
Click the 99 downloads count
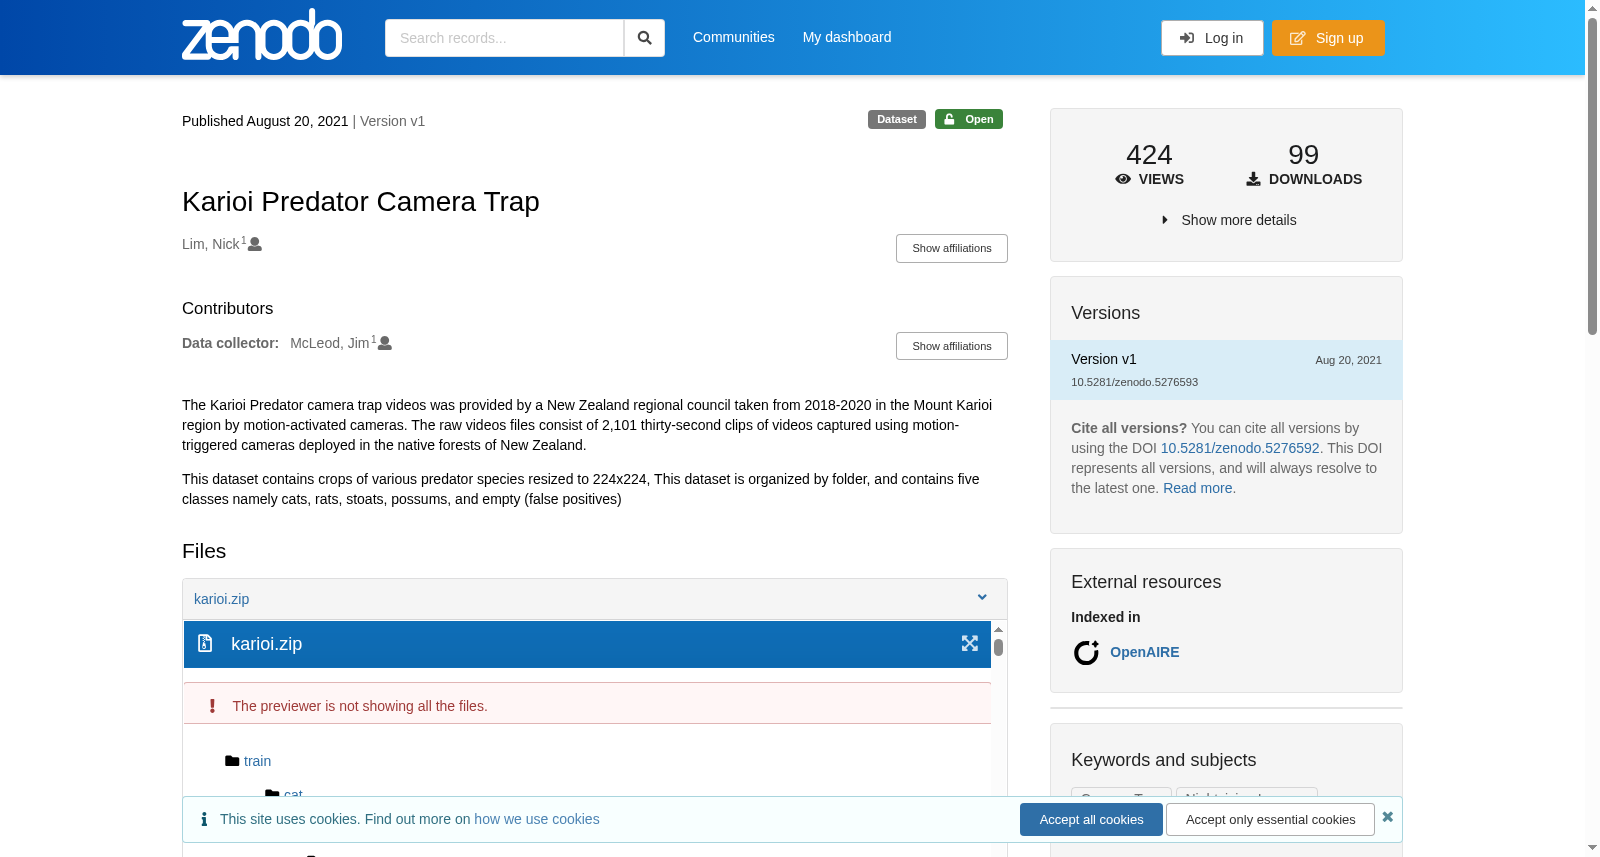[1303, 155]
